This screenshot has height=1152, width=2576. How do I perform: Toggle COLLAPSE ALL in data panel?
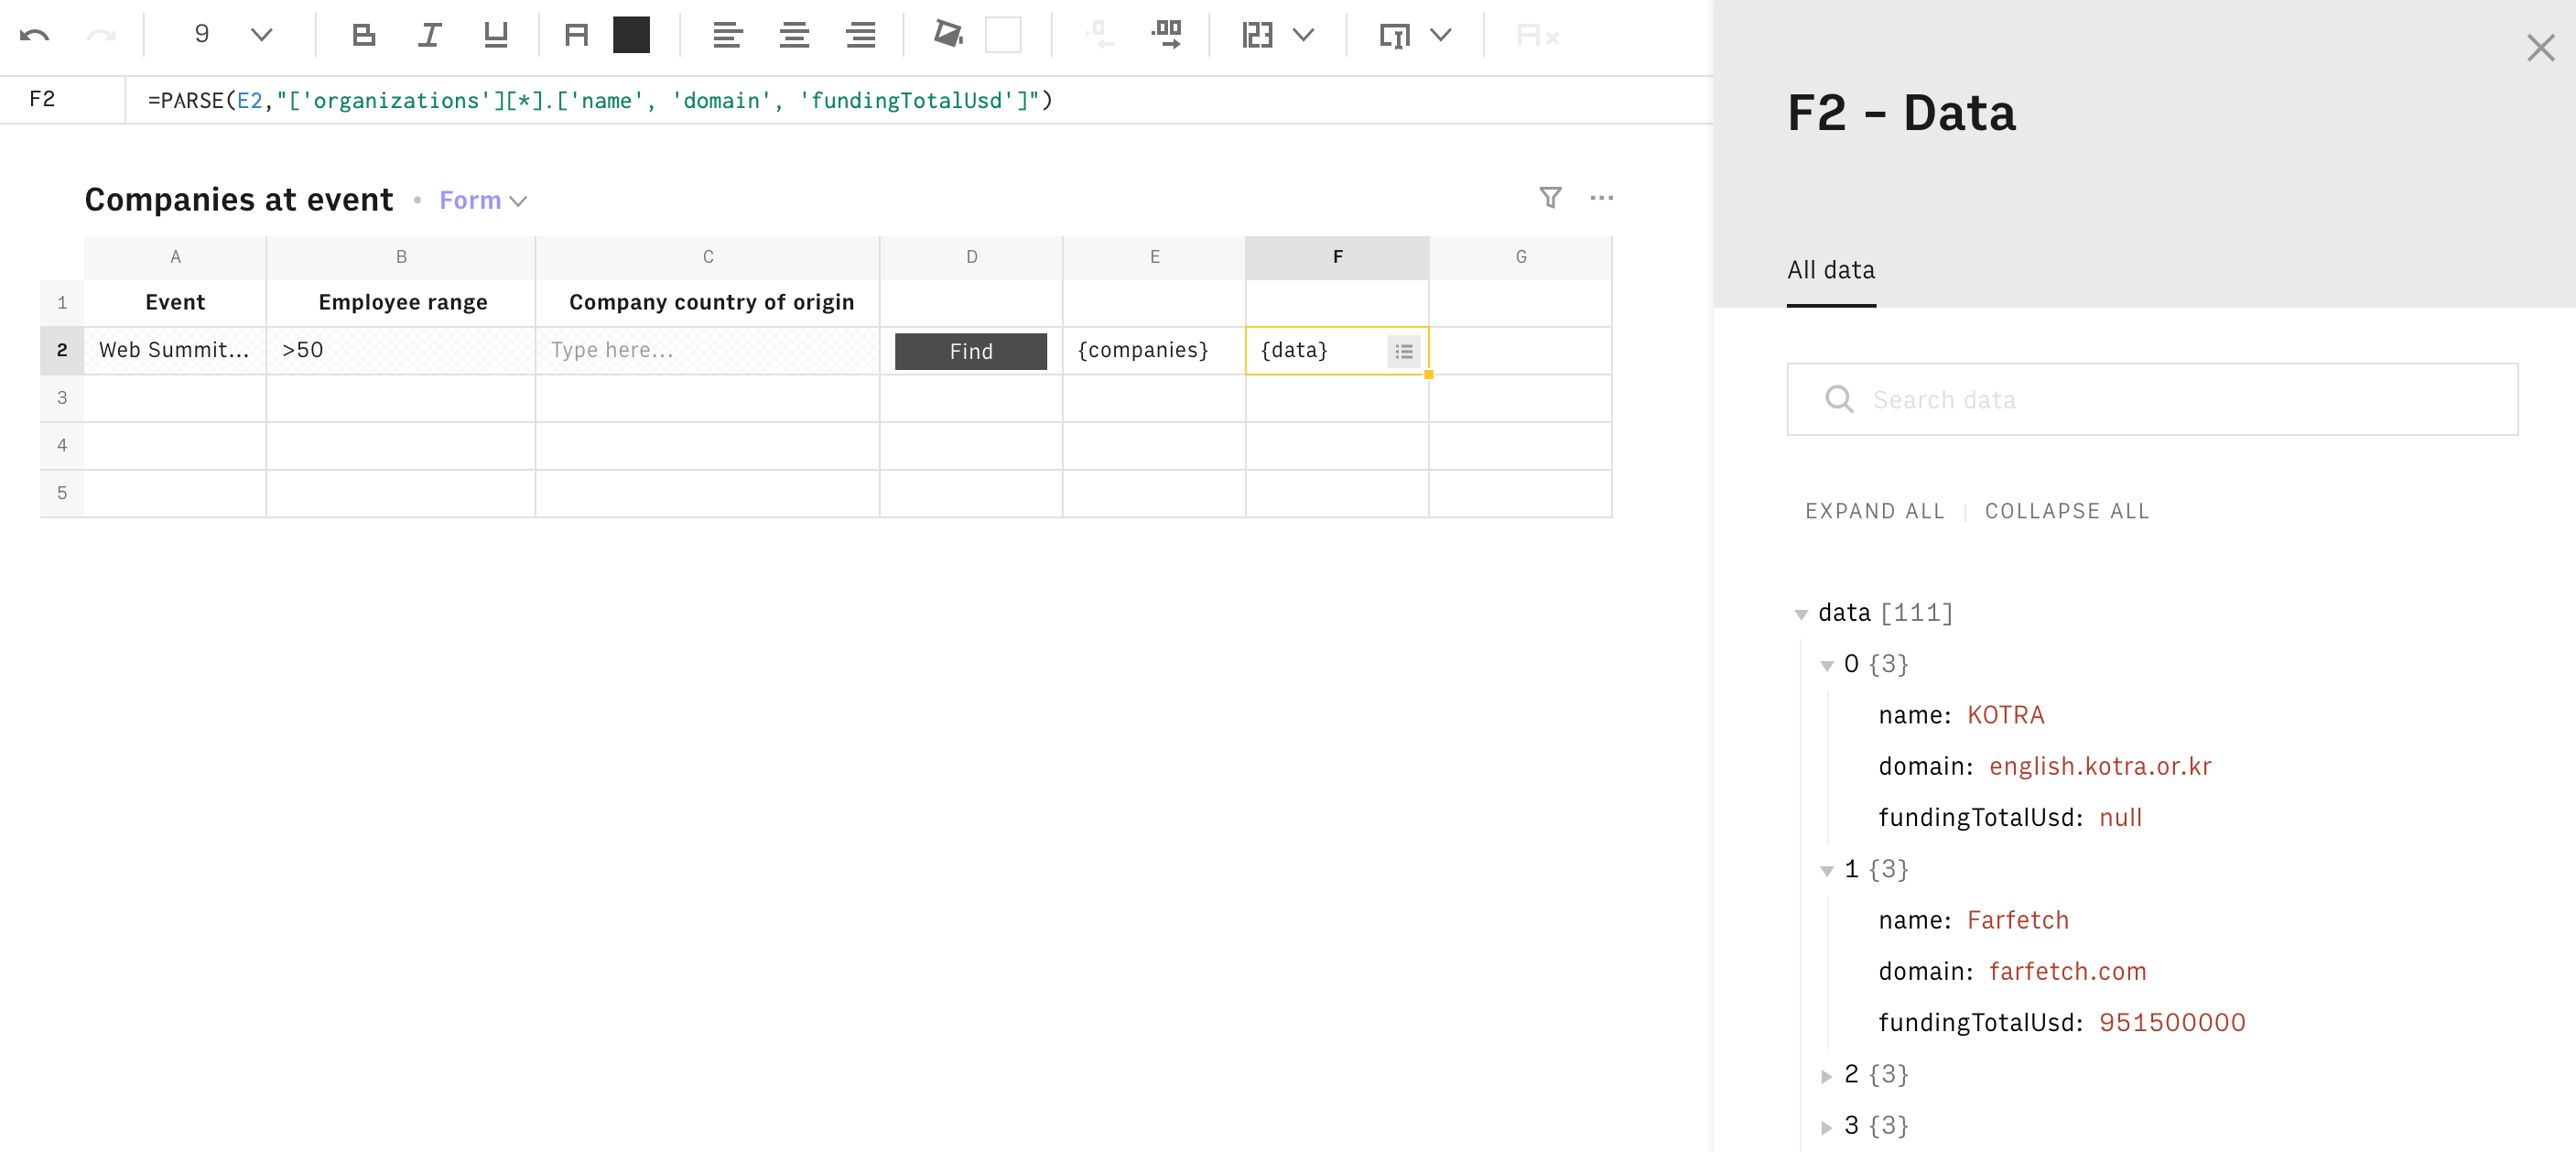tap(2067, 509)
